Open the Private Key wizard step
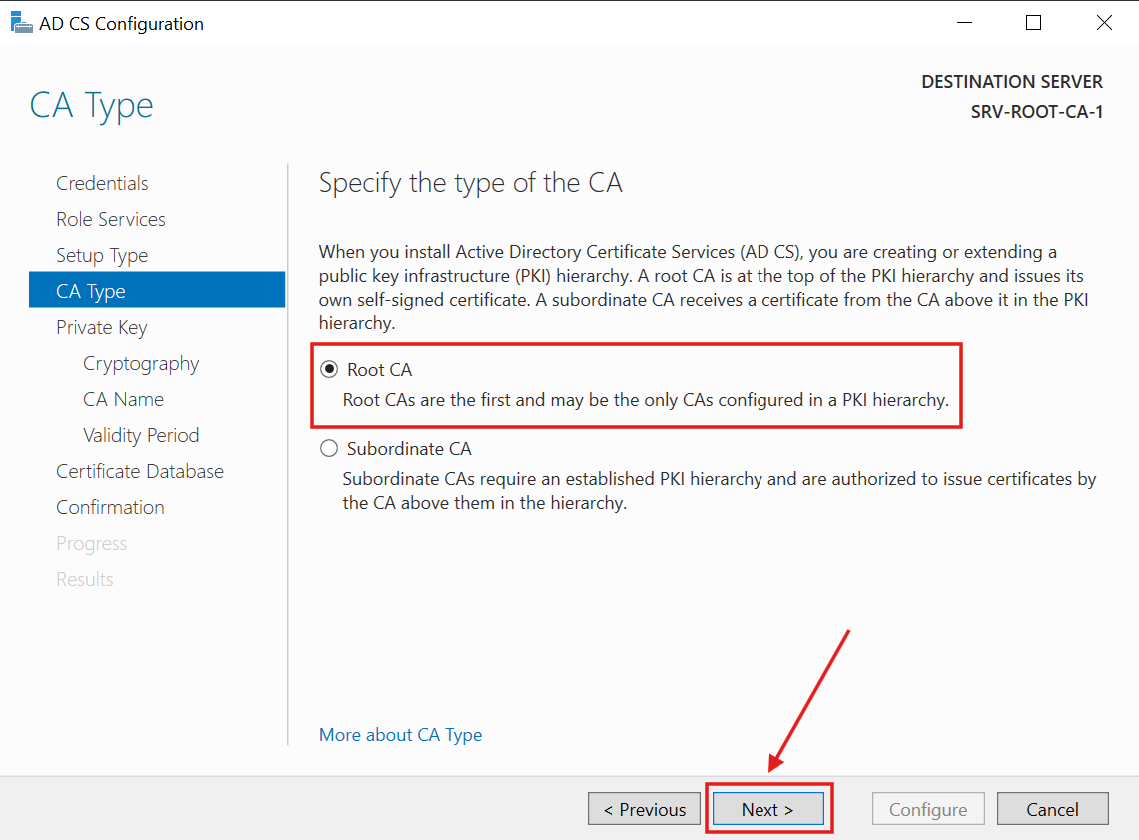Image resolution: width=1139 pixels, height=840 pixels. (101, 327)
